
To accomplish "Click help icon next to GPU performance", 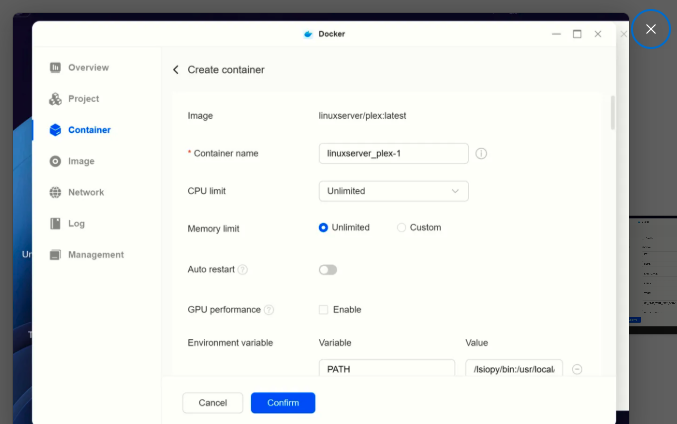I will [x=269, y=310].
